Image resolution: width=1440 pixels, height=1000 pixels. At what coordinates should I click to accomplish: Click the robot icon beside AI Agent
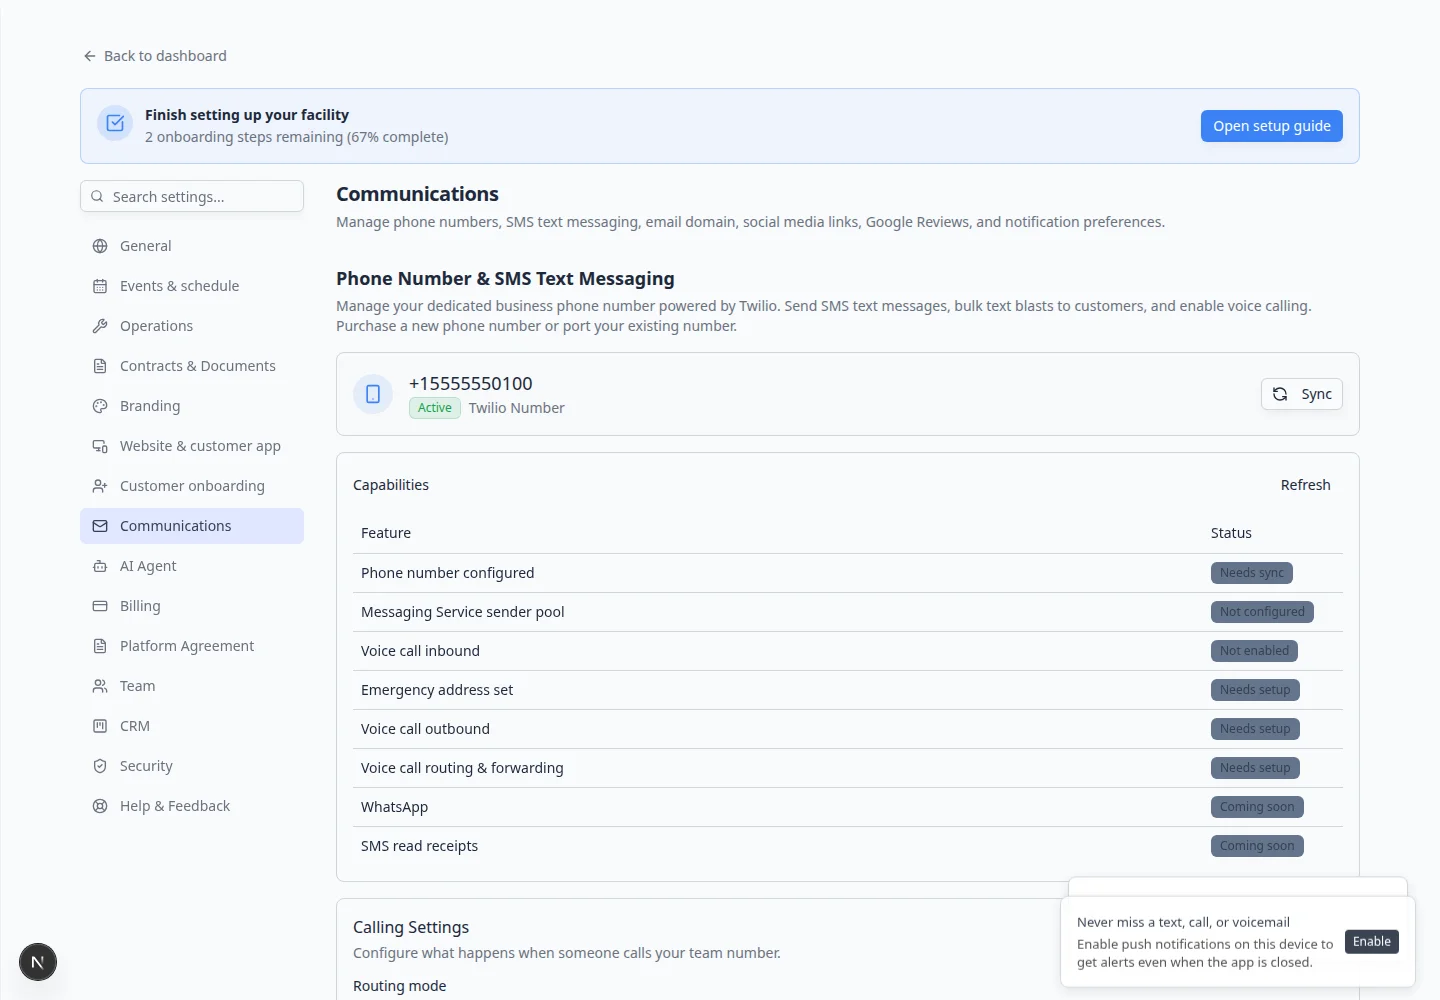100,566
